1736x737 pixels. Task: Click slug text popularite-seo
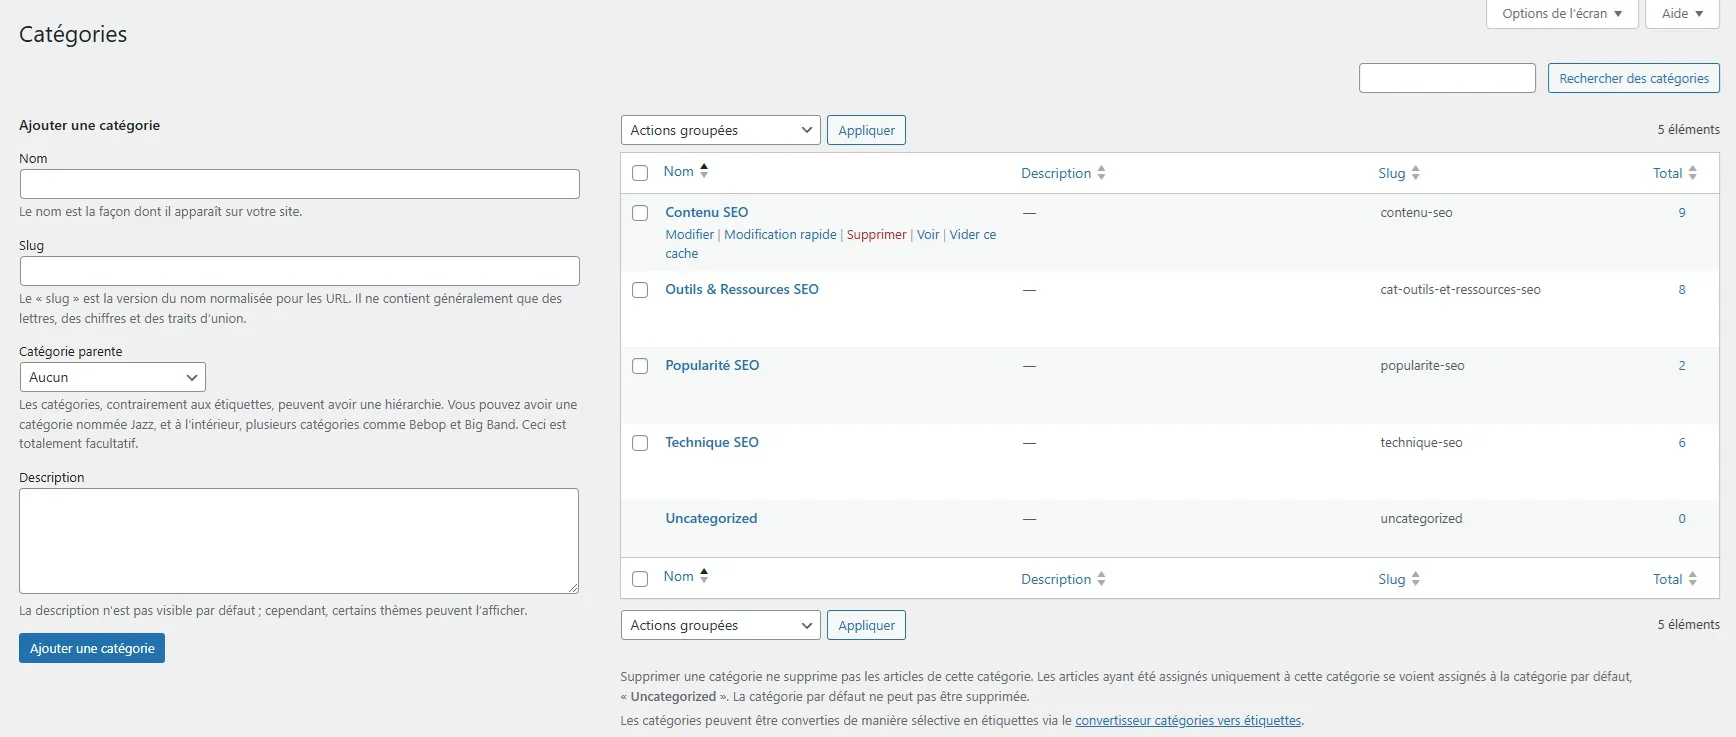(1422, 365)
